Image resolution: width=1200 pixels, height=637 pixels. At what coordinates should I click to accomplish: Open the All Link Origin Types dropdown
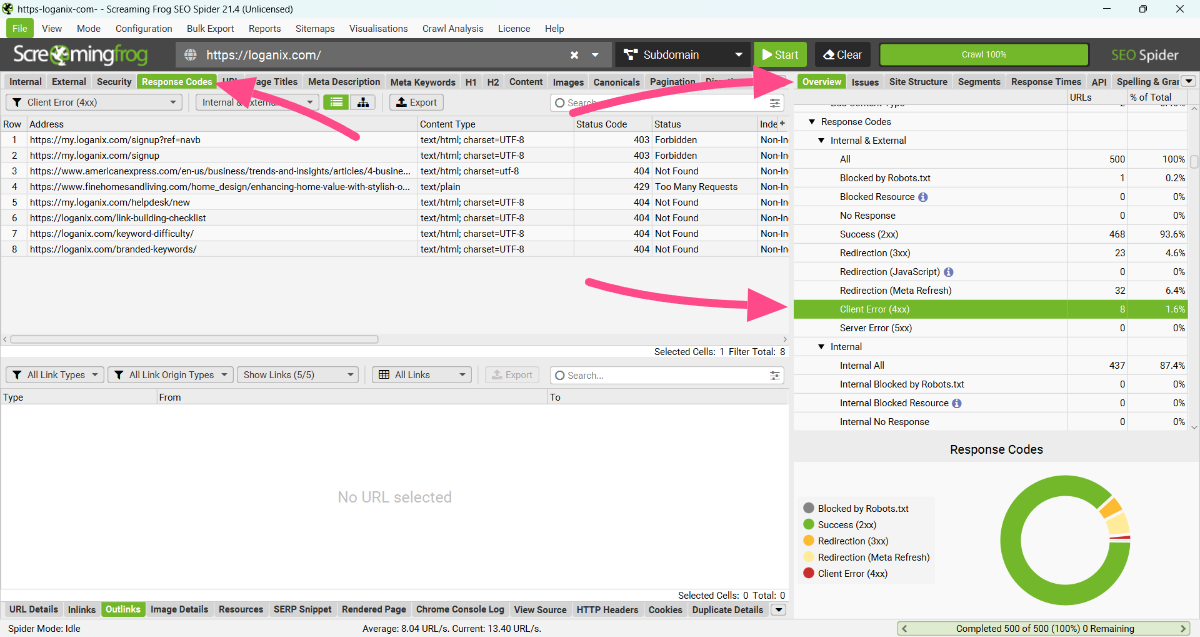[170, 375]
